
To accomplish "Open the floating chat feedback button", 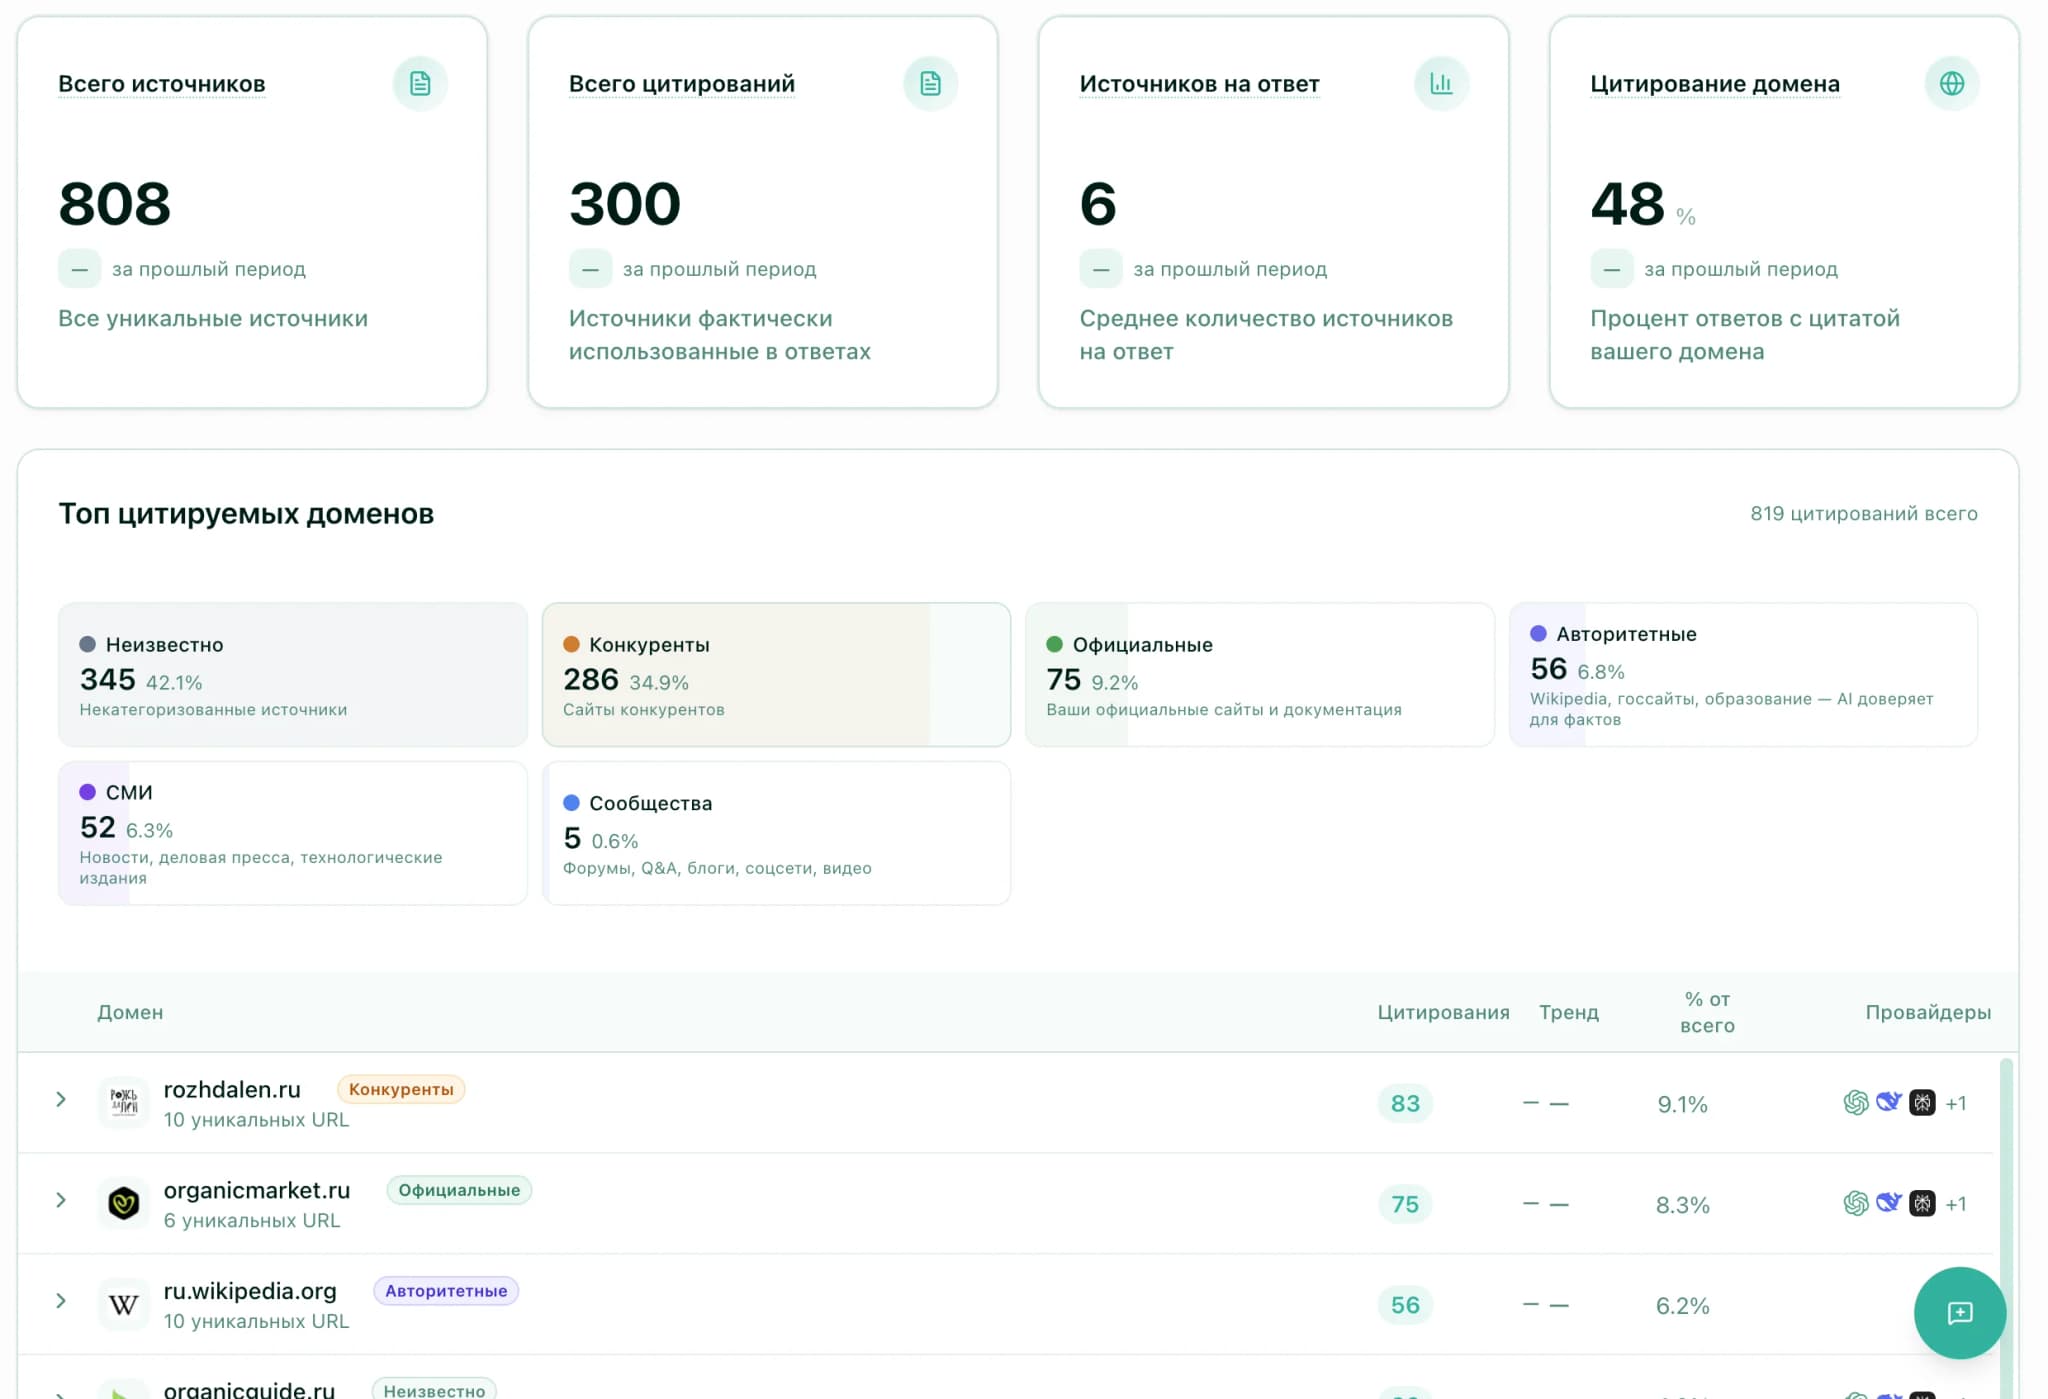I will pyautogui.click(x=1959, y=1312).
